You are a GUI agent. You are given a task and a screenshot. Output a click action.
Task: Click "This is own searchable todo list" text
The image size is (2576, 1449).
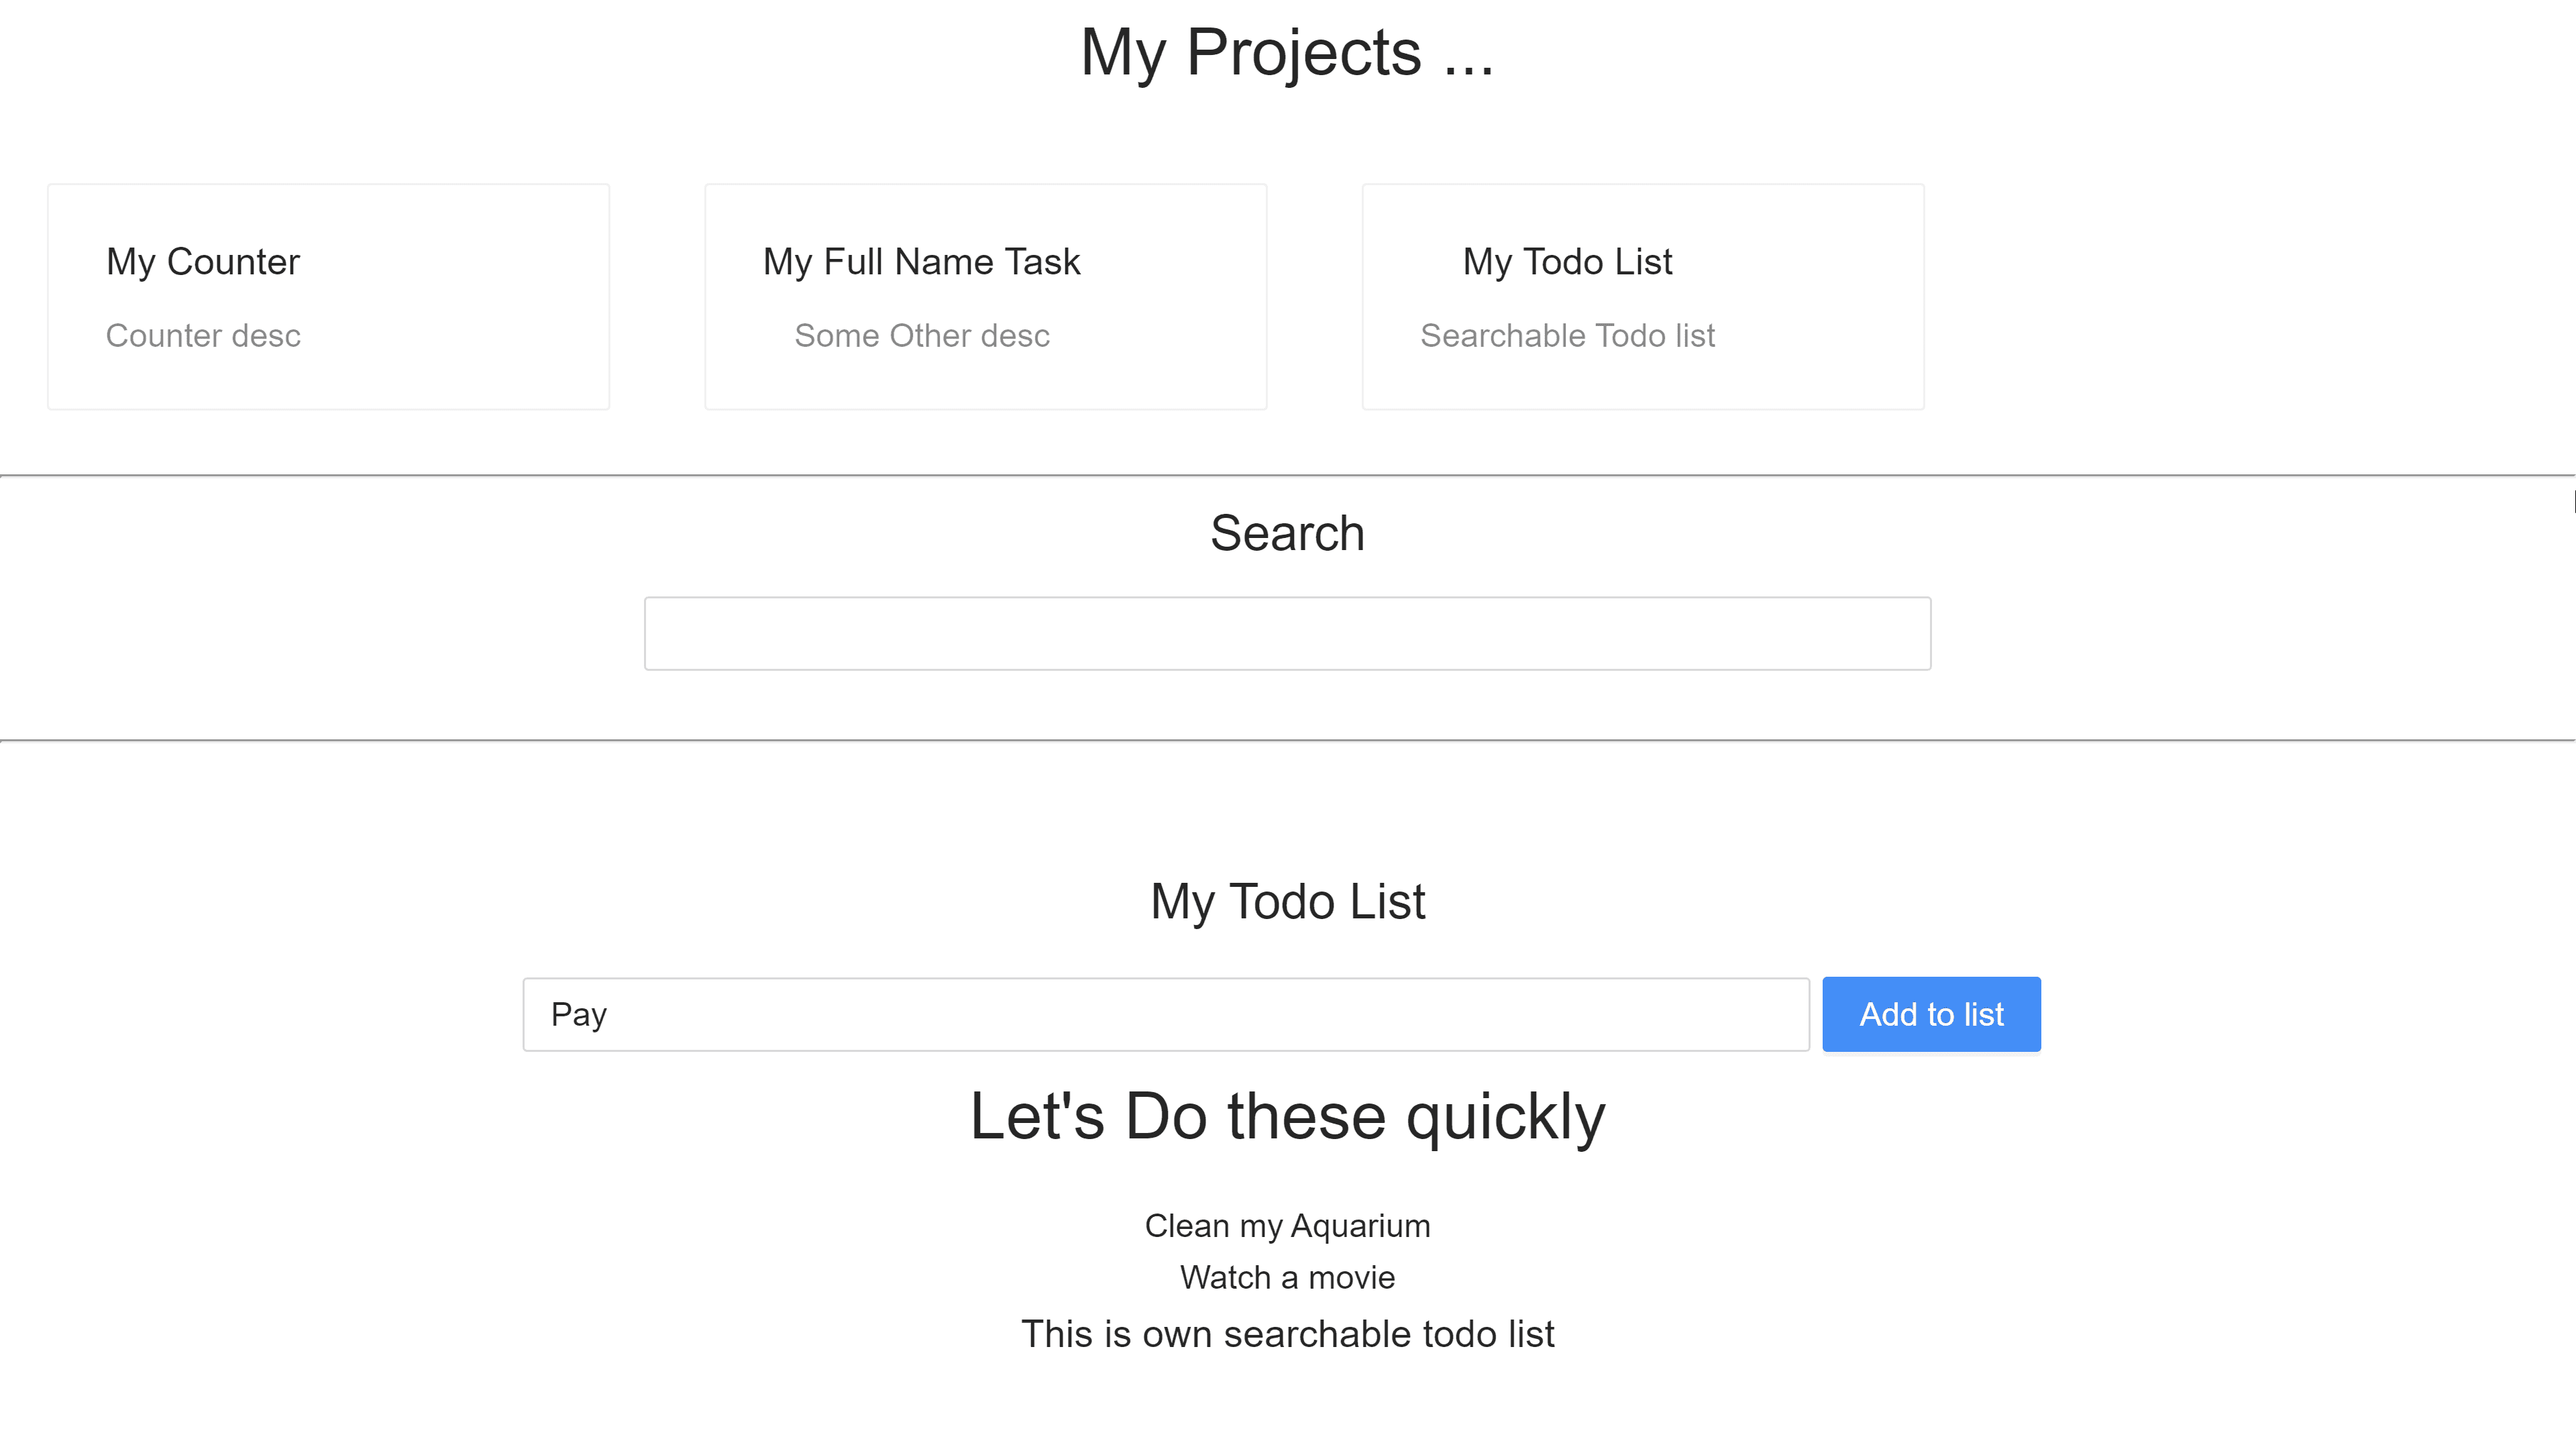tap(1287, 1335)
